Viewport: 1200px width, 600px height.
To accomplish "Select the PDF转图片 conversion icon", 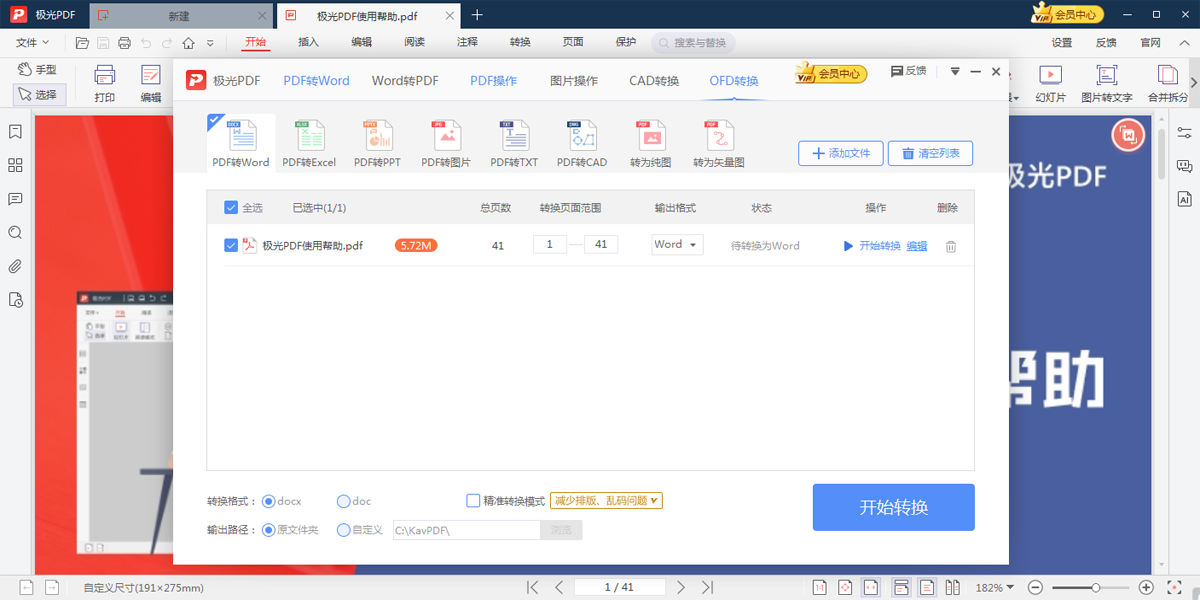I will [445, 143].
